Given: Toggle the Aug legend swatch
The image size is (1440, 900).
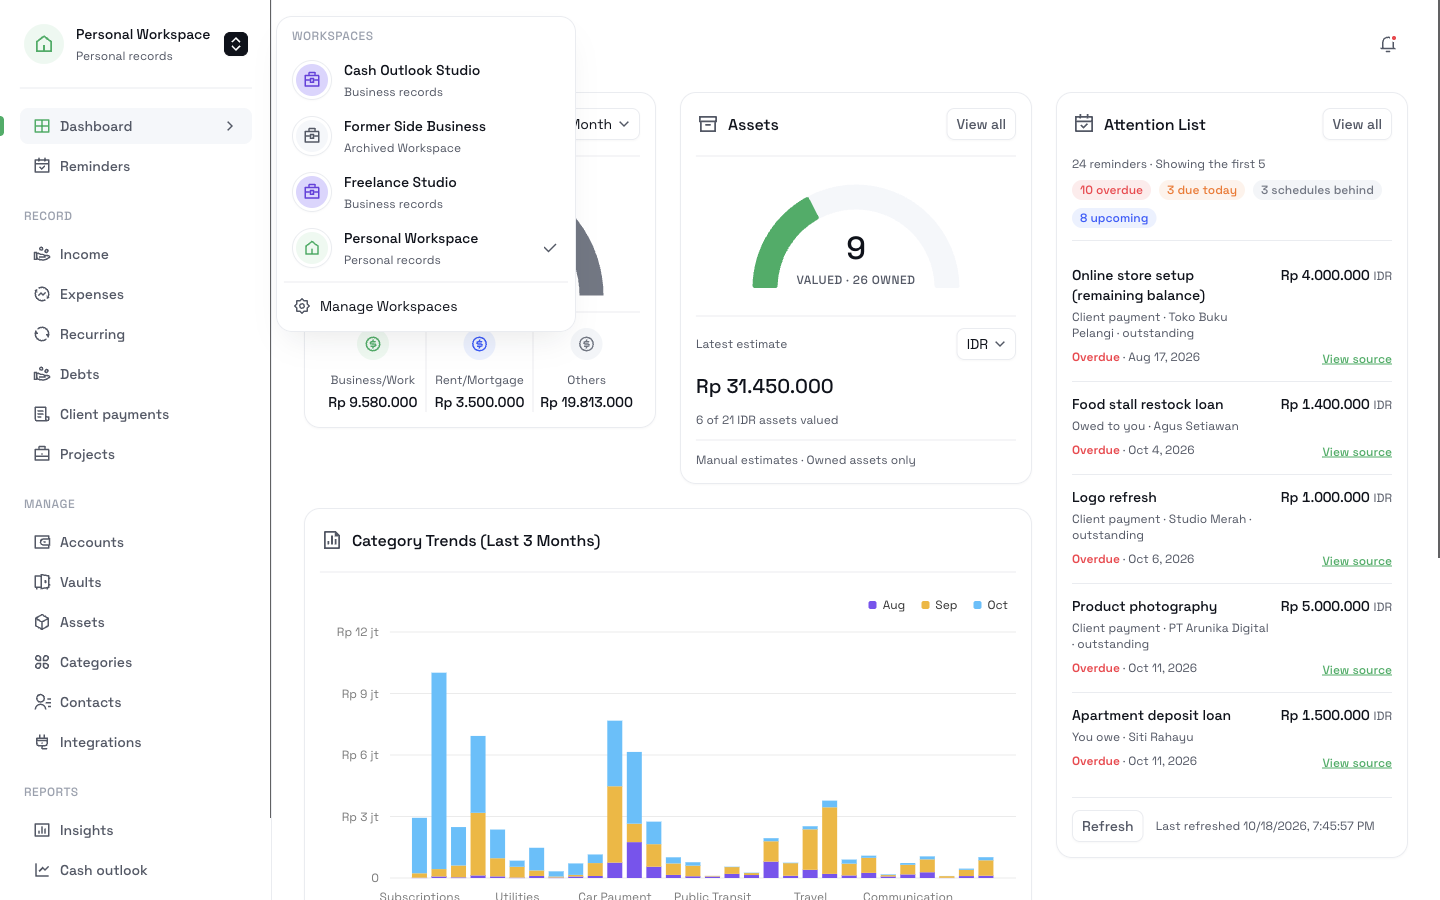Looking at the screenshot, I should 873,605.
